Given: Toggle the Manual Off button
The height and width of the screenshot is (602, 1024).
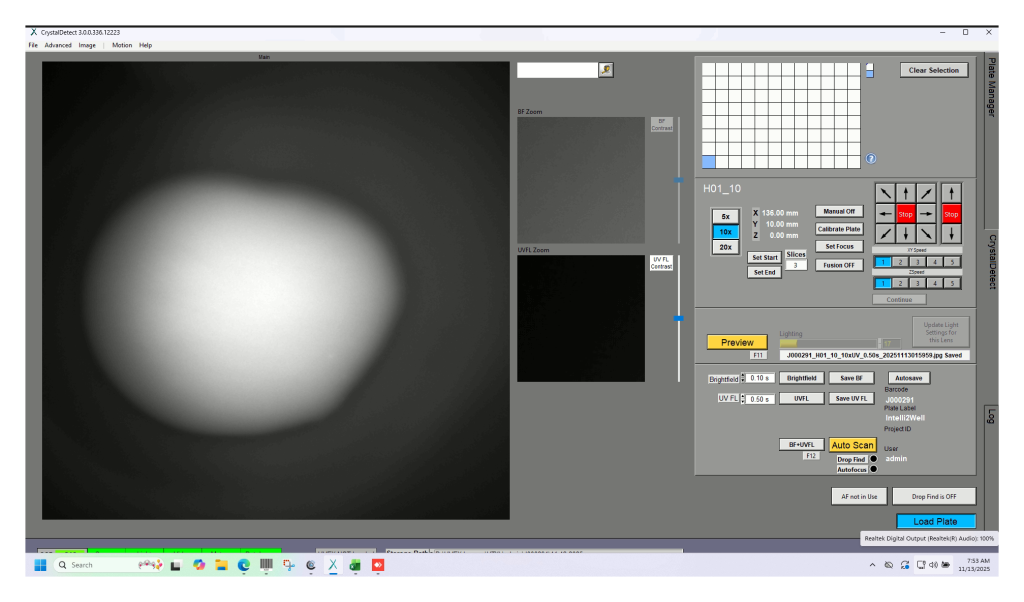Looking at the screenshot, I should click(x=838, y=211).
